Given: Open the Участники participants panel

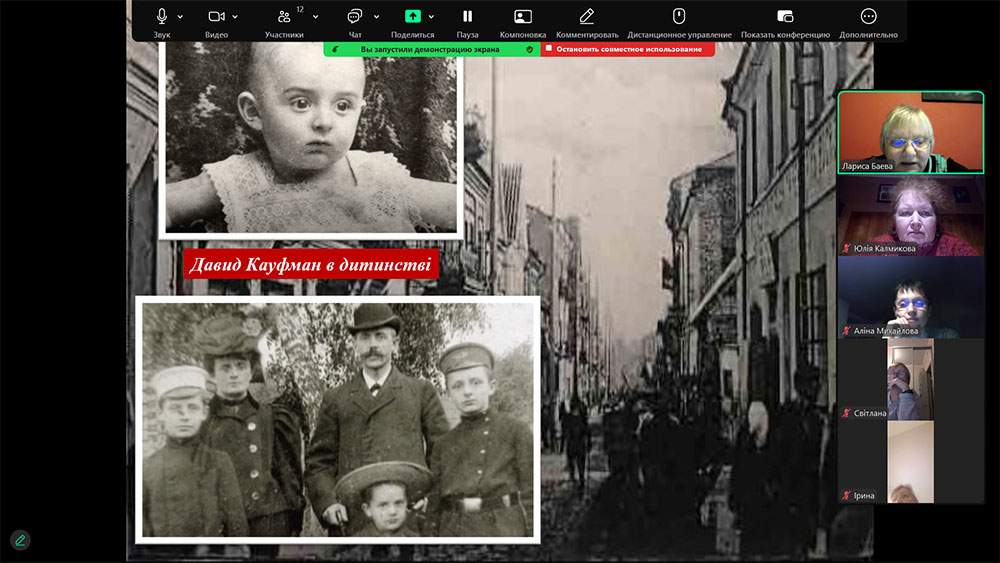Looking at the screenshot, I should click(x=284, y=17).
